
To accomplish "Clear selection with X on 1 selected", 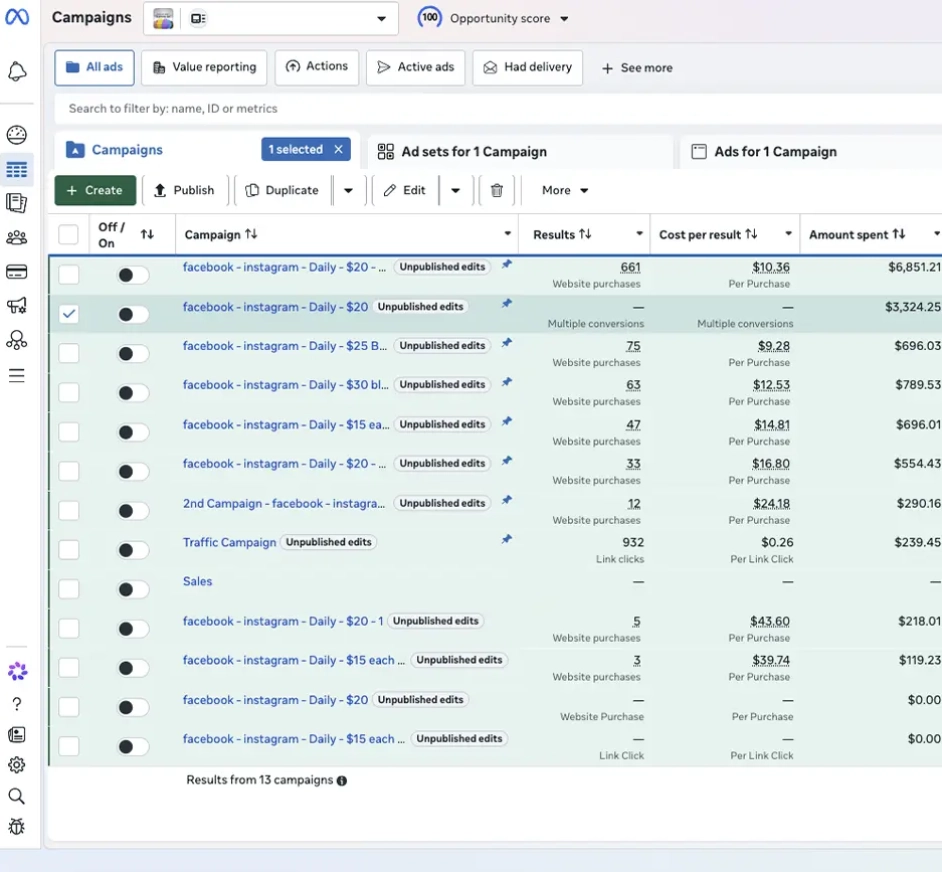I will coord(339,149).
